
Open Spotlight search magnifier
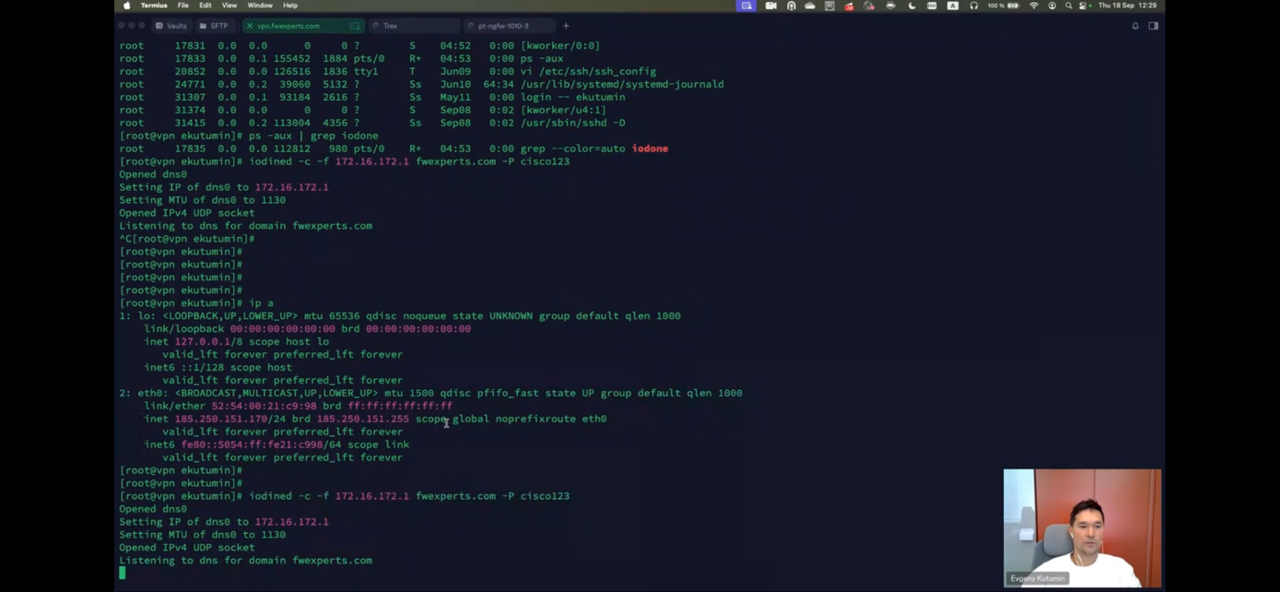point(1068,6)
